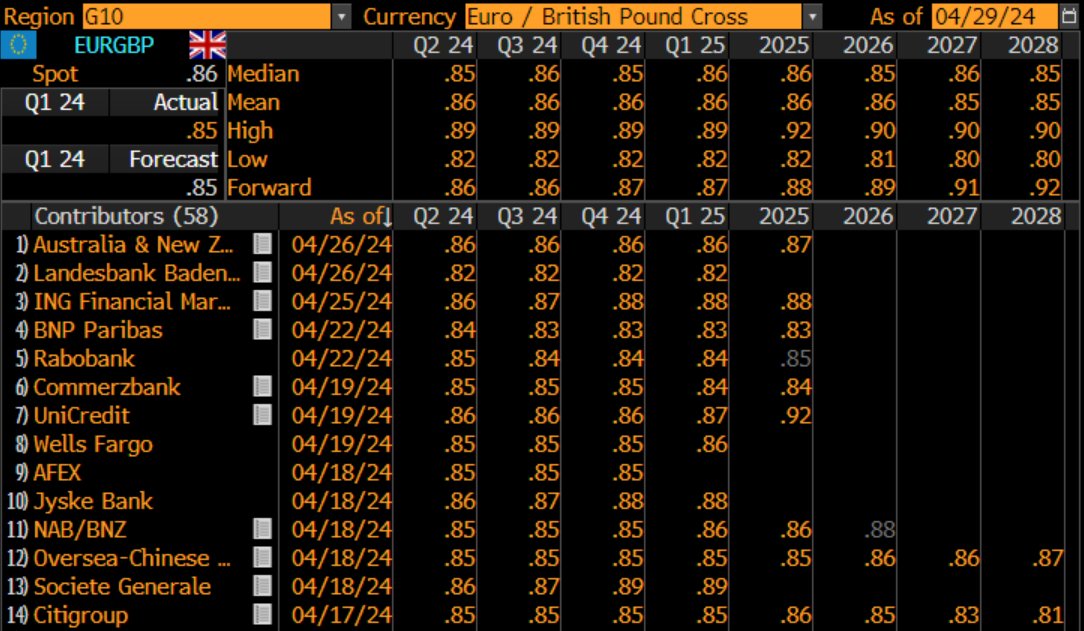Expand the Currency dropdown arrow
The width and height of the screenshot is (1084, 631).
[x=812, y=16]
